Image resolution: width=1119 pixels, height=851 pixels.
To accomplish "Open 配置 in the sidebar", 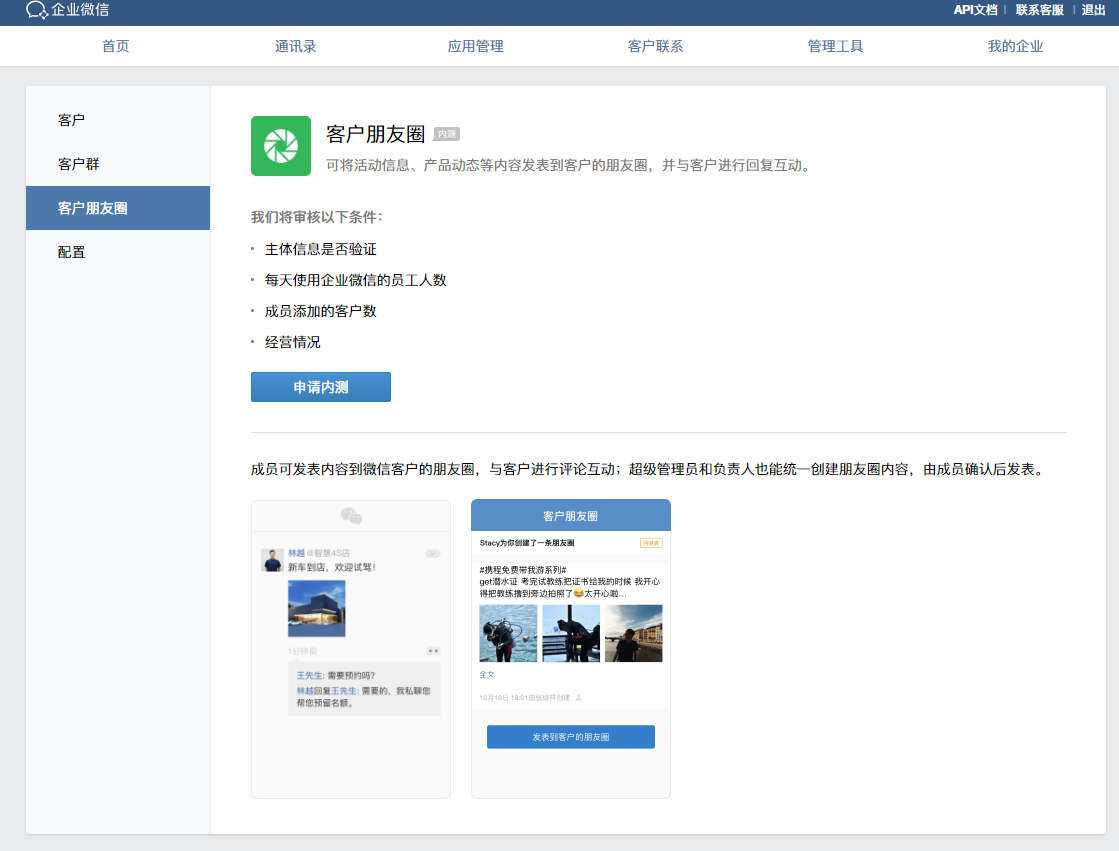I will click(118, 252).
